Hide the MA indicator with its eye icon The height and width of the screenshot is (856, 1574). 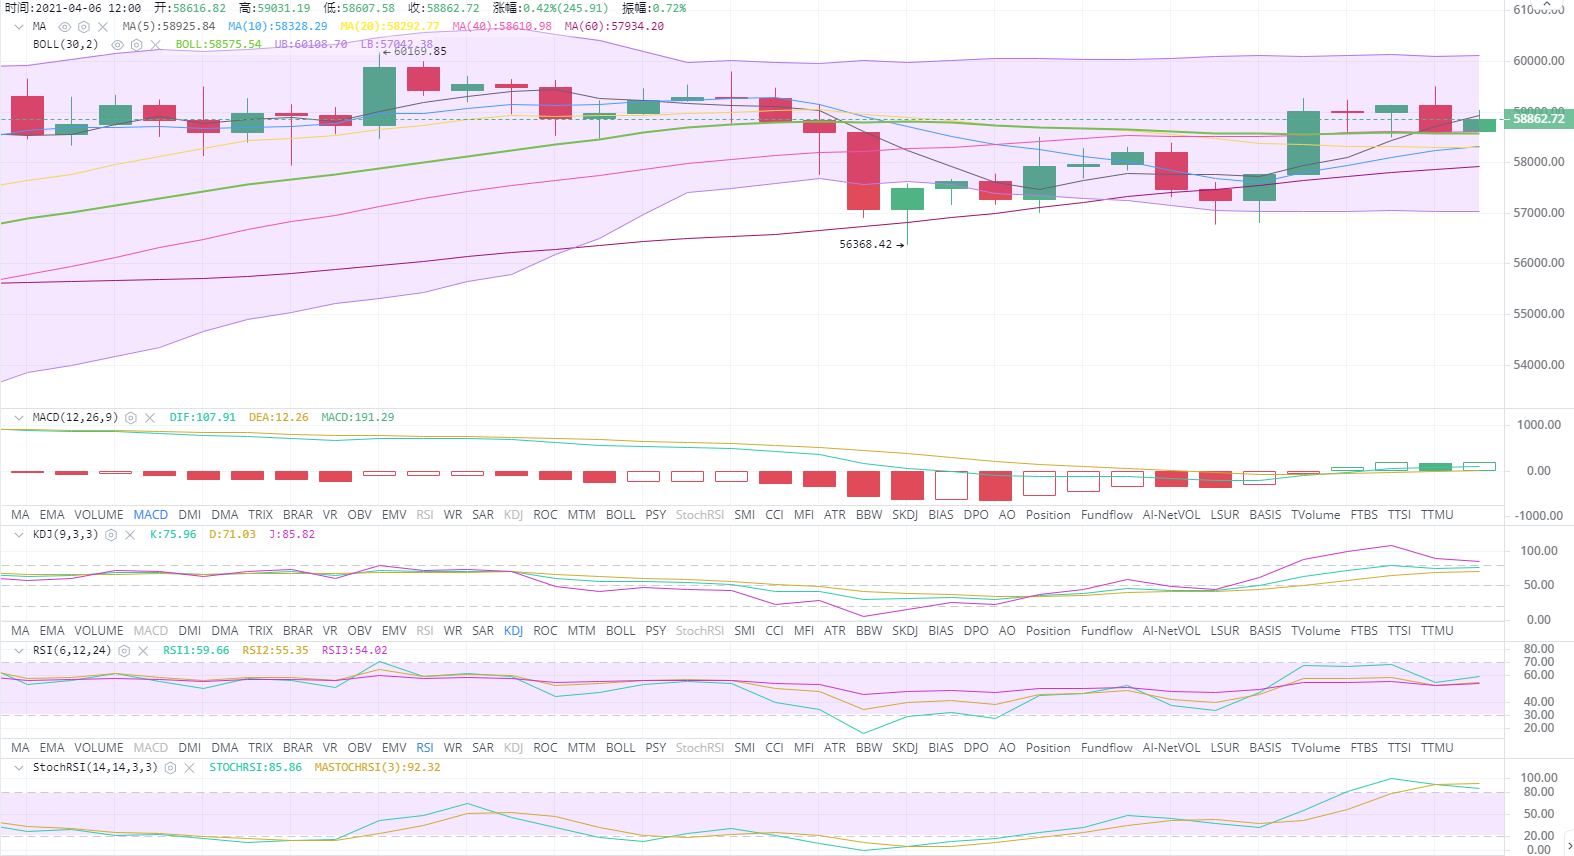click(65, 27)
